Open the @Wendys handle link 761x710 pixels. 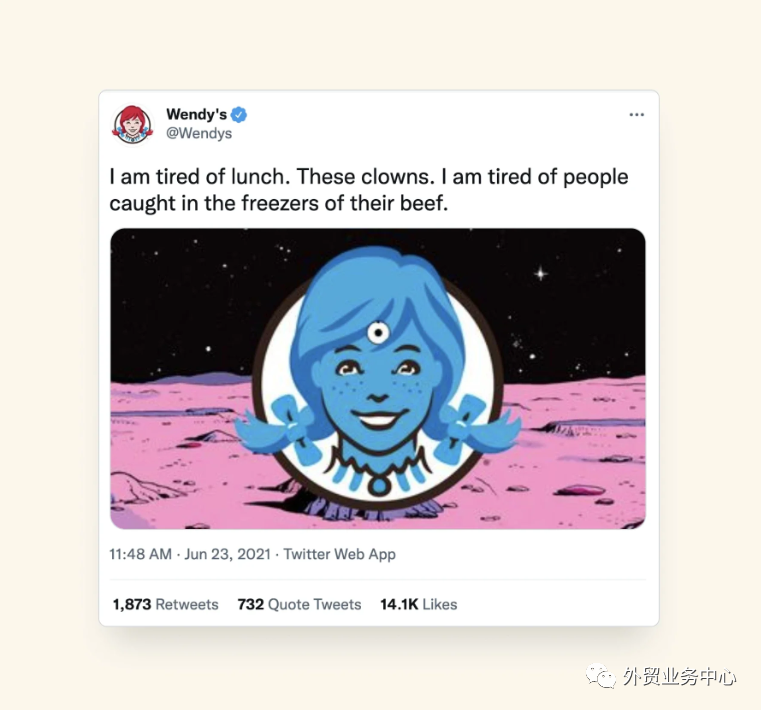(x=199, y=133)
